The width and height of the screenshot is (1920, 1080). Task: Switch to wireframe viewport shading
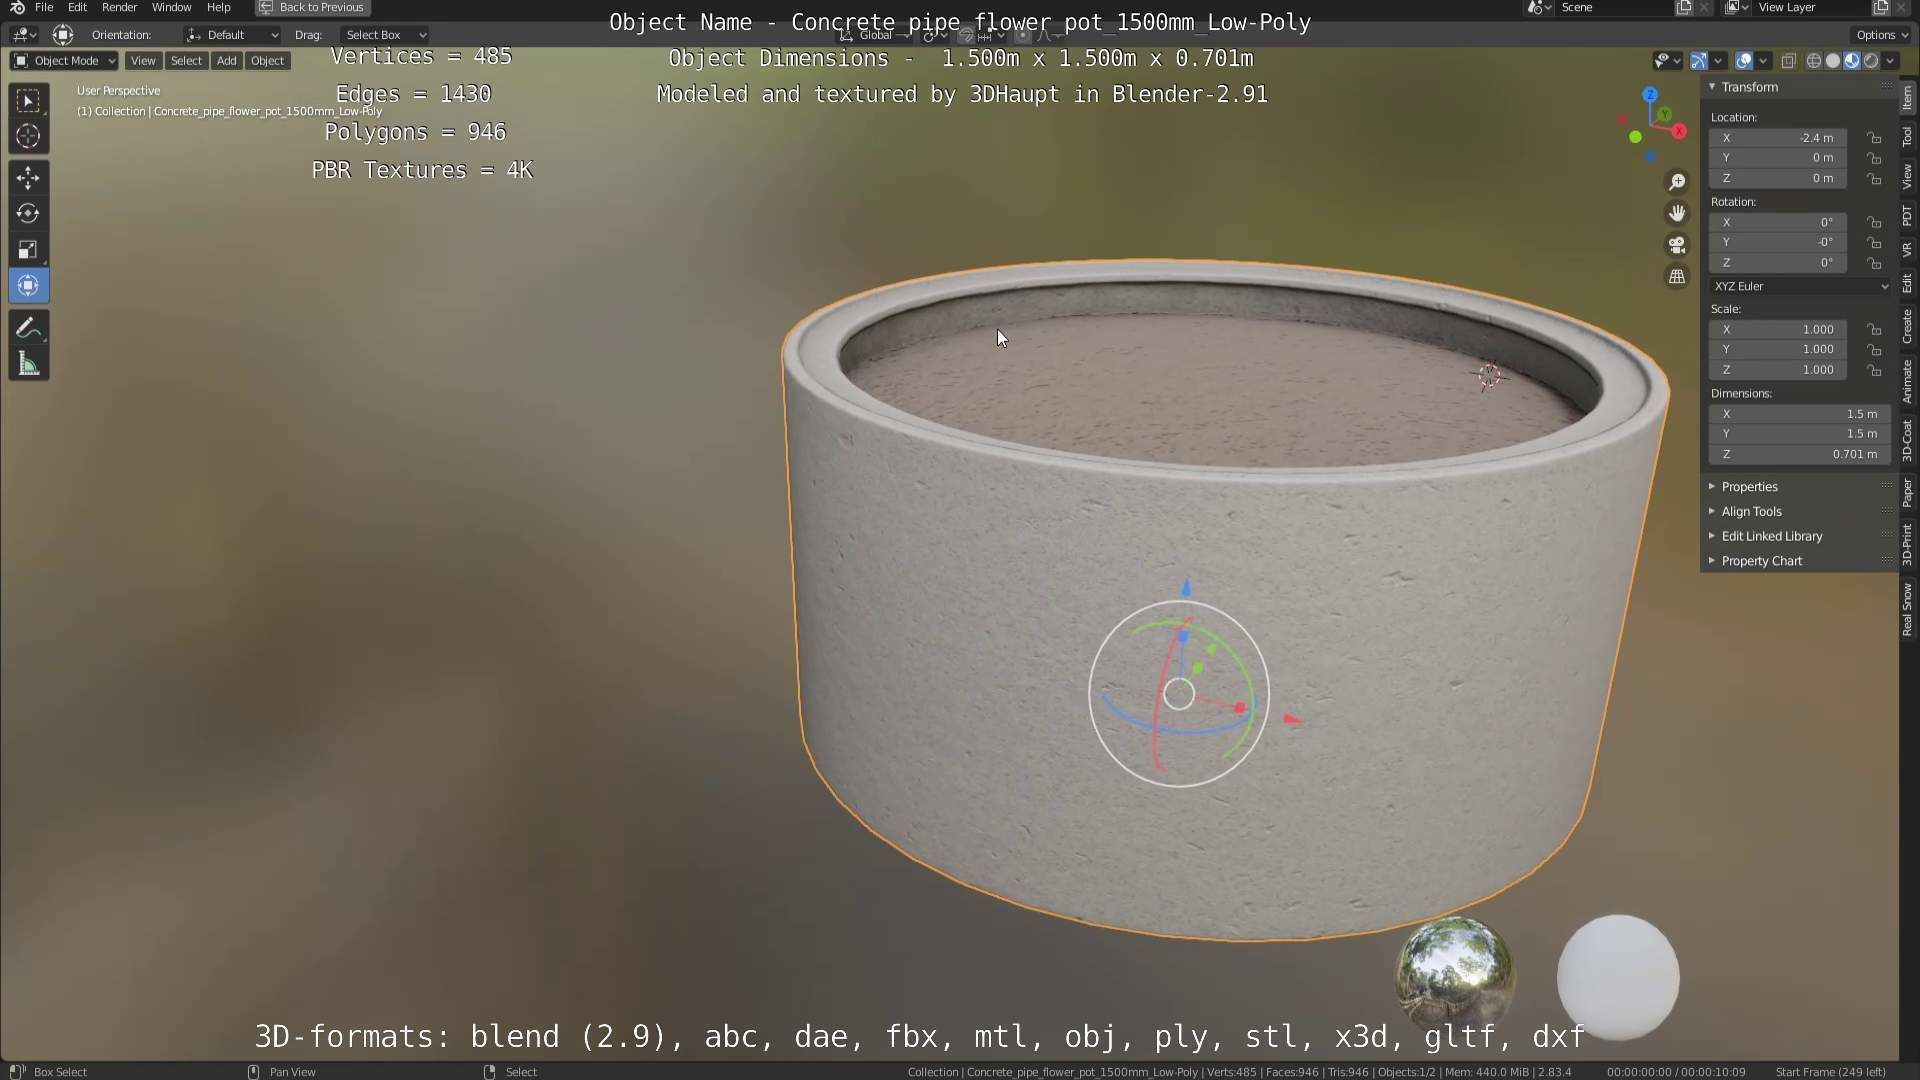tap(1813, 61)
